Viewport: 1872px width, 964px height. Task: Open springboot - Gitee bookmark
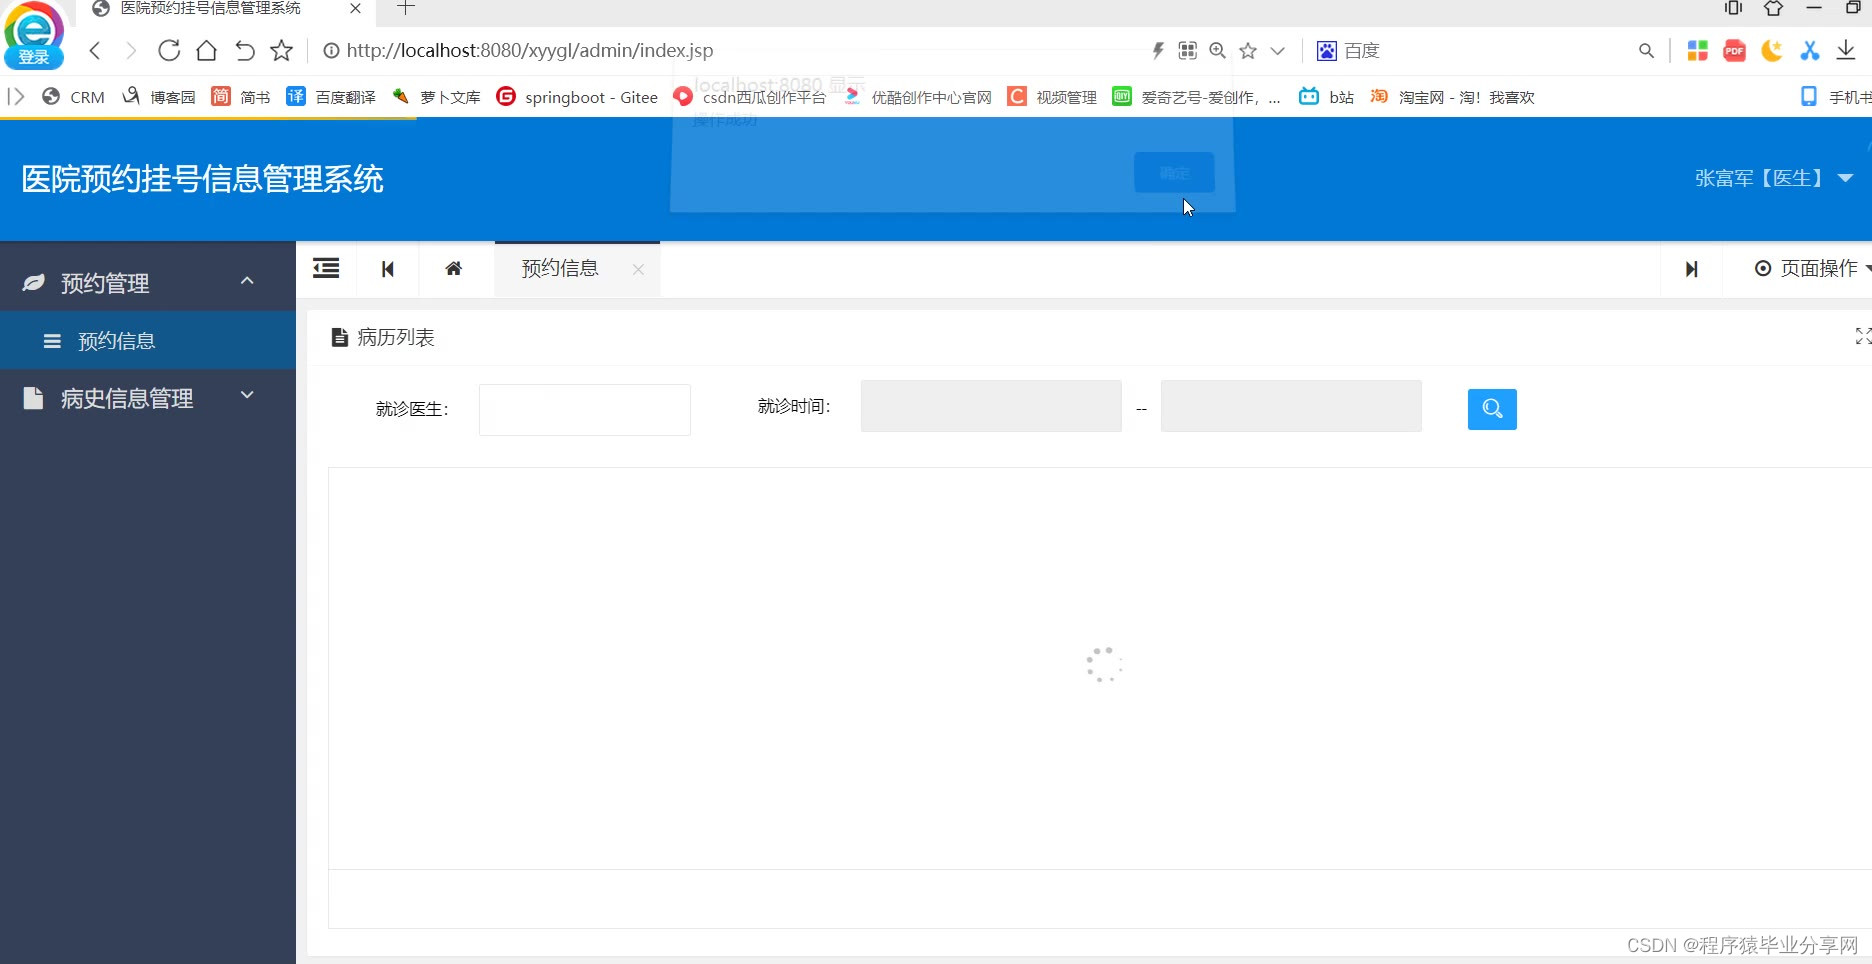click(x=577, y=97)
